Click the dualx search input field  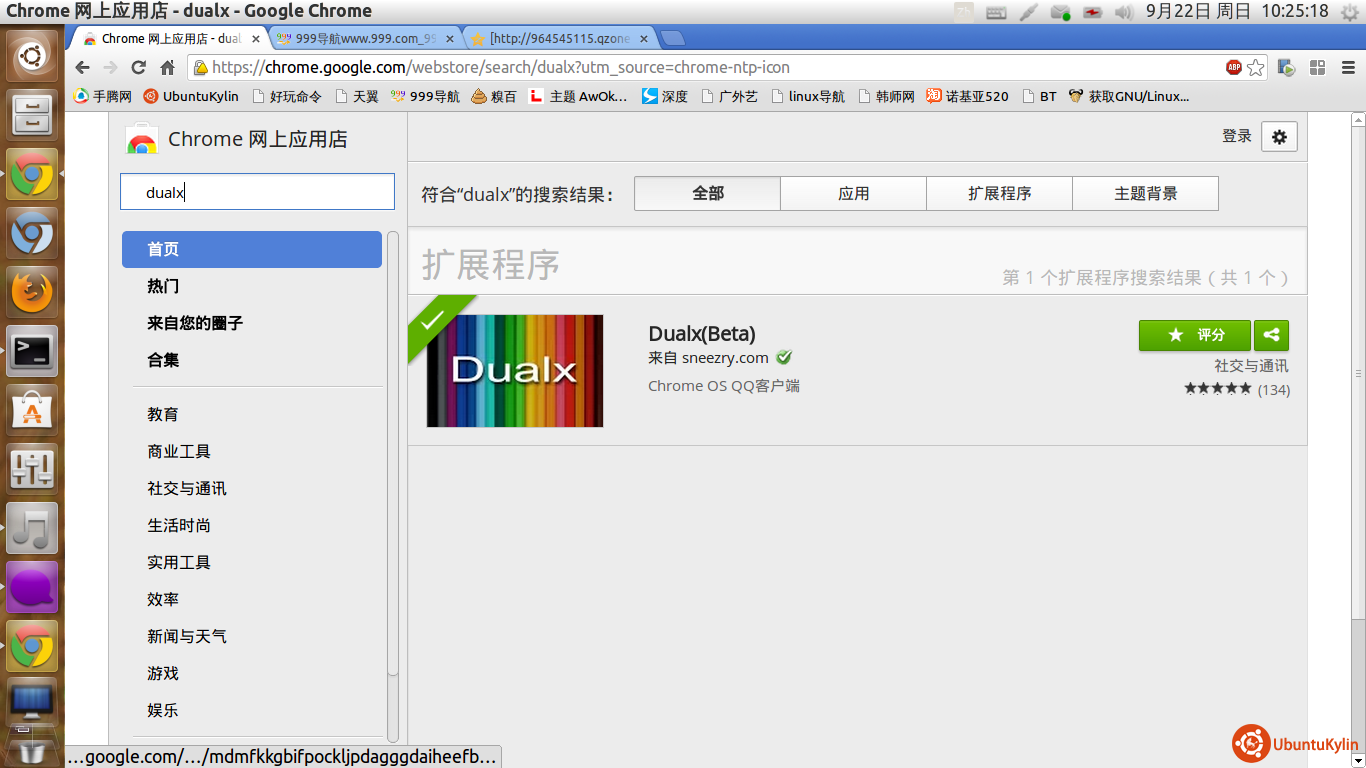(257, 192)
